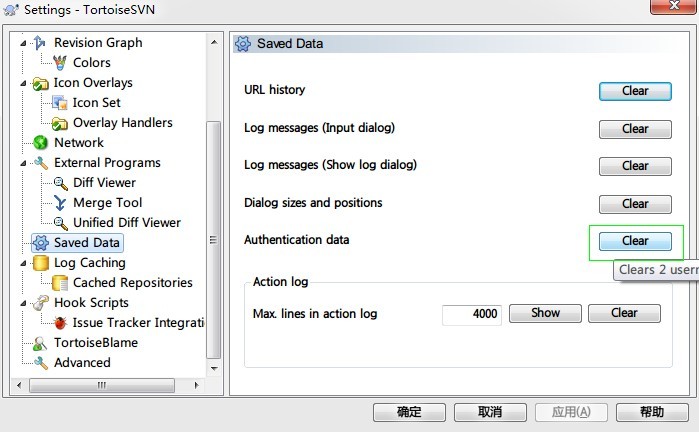Collapse the Hook Scripts tree node
This screenshot has height=432, width=699.
23,304
